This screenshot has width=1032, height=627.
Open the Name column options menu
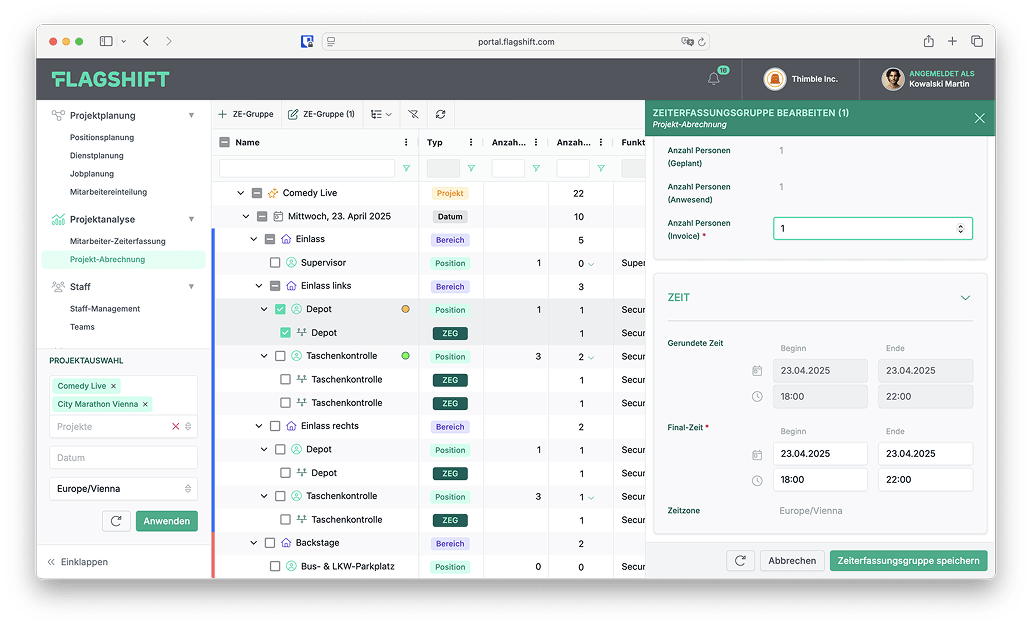[x=406, y=142]
